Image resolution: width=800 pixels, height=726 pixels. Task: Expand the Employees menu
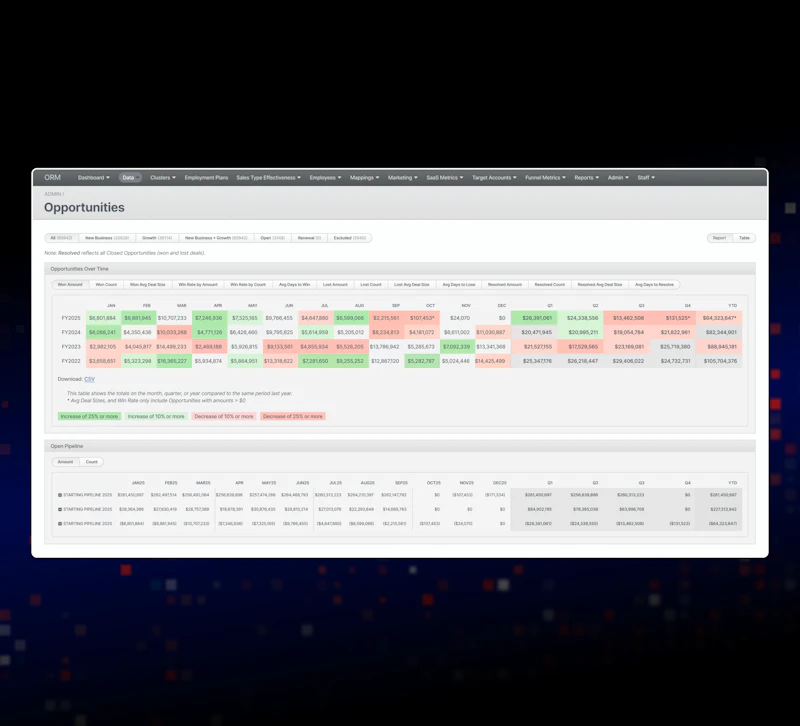(x=325, y=178)
